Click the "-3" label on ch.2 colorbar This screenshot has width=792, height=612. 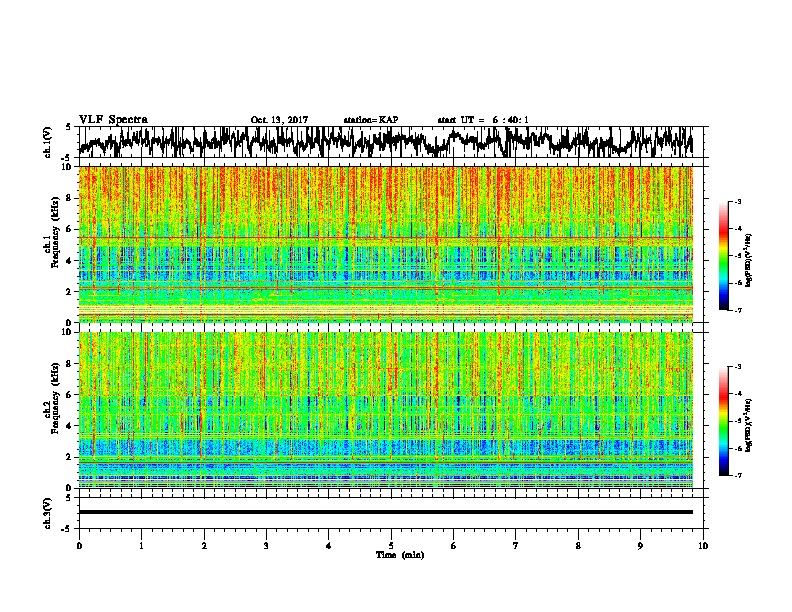(x=738, y=367)
